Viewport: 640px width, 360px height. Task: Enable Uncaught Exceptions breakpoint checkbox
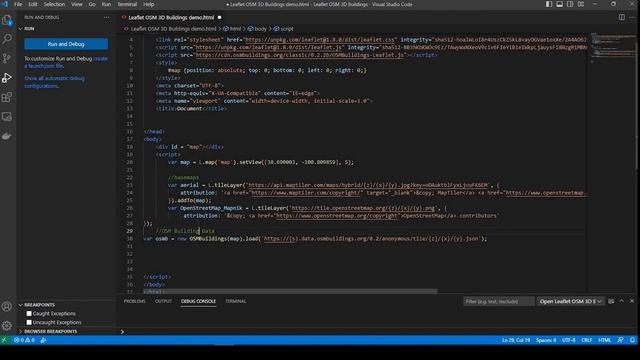point(29,322)
